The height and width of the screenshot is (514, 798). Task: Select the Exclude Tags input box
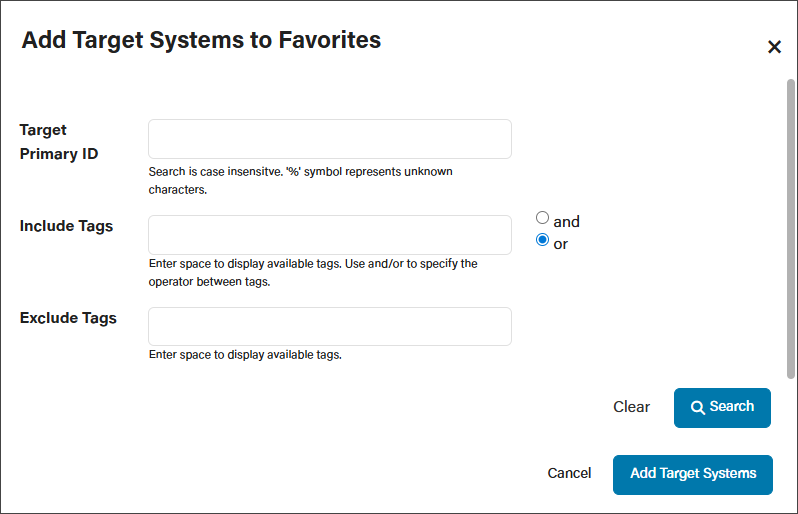tap(330, 326)
